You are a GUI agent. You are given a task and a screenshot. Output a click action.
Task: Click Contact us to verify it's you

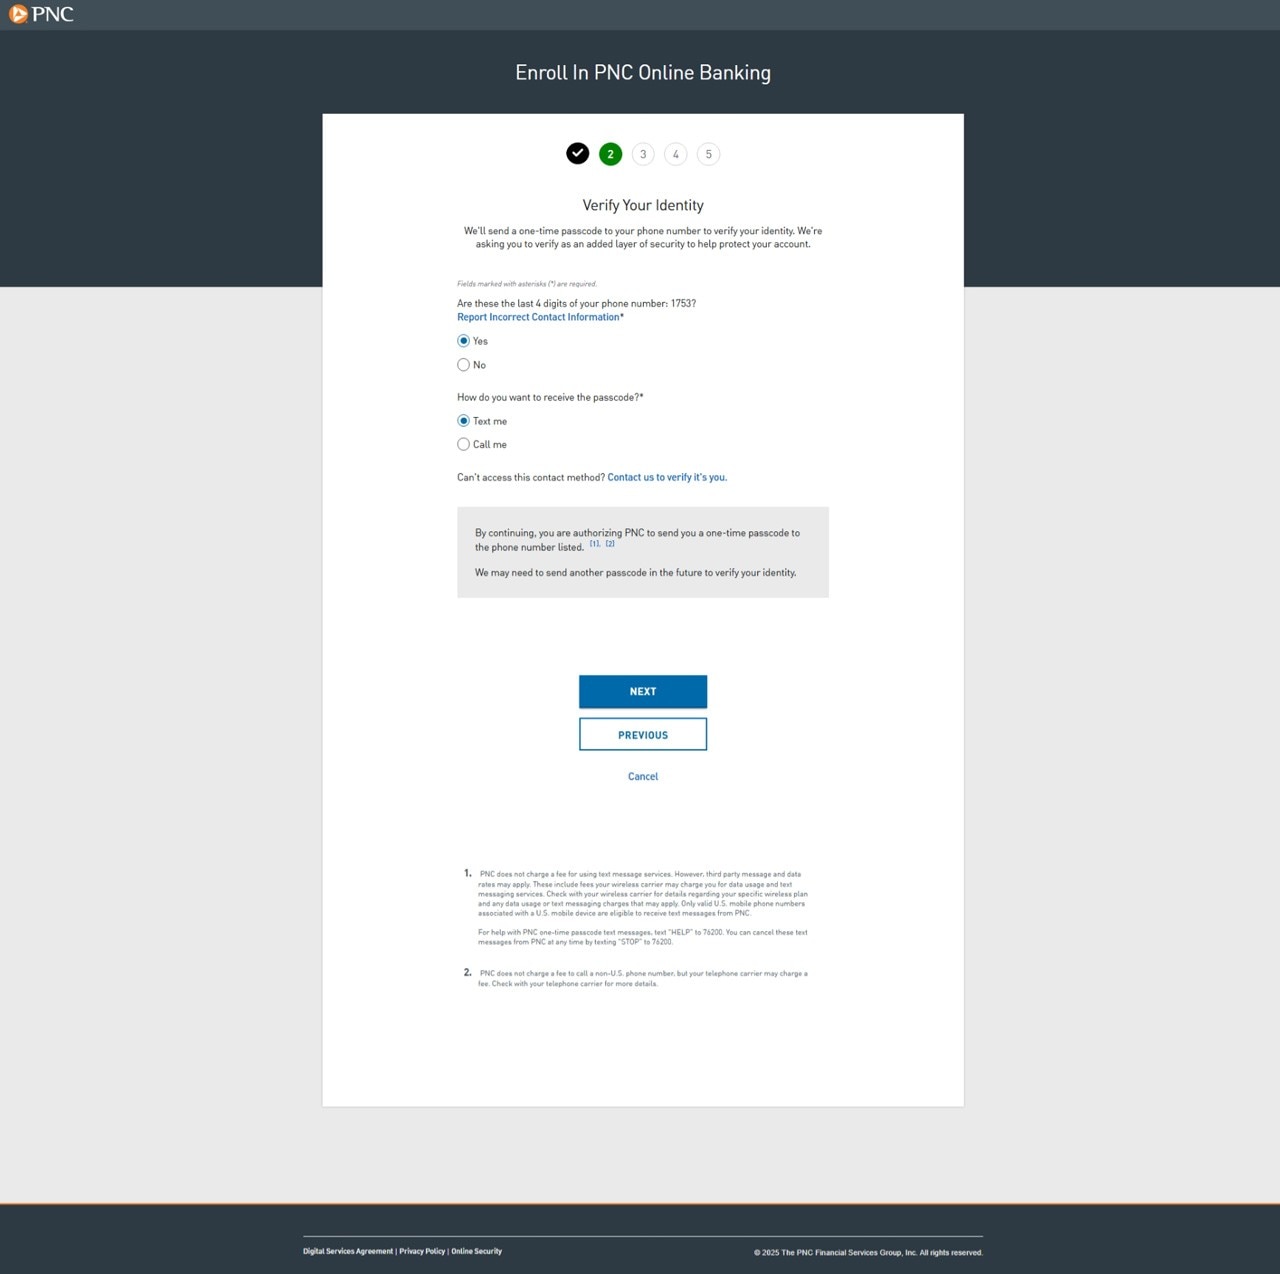667,477
